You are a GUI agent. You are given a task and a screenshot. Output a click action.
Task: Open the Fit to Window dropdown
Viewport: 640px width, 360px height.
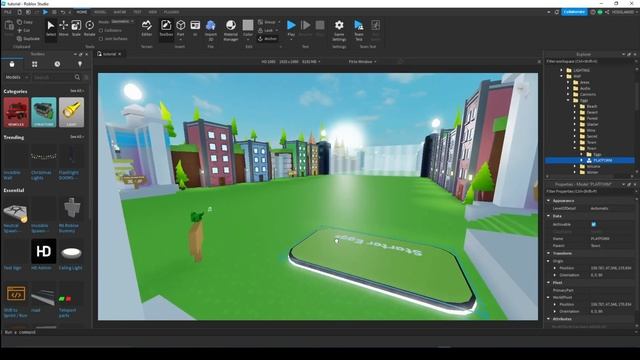(362, 62)
